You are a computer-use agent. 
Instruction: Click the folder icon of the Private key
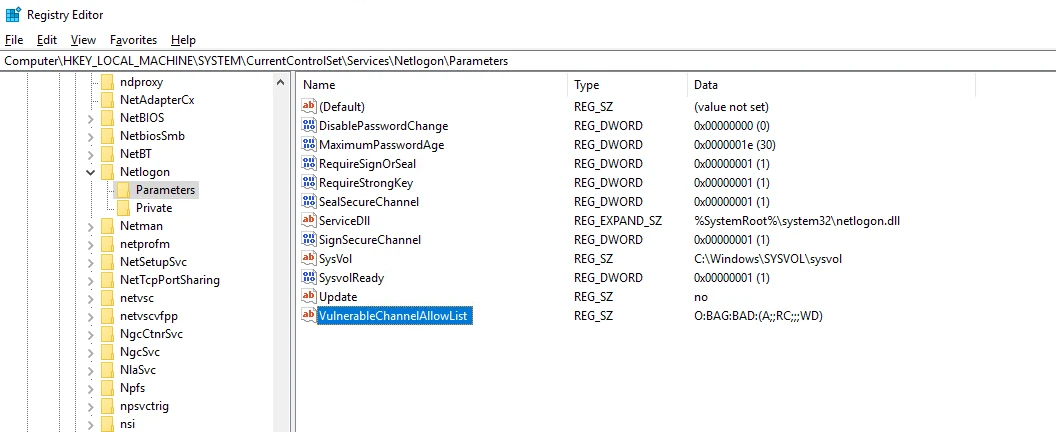coord(123,208)
